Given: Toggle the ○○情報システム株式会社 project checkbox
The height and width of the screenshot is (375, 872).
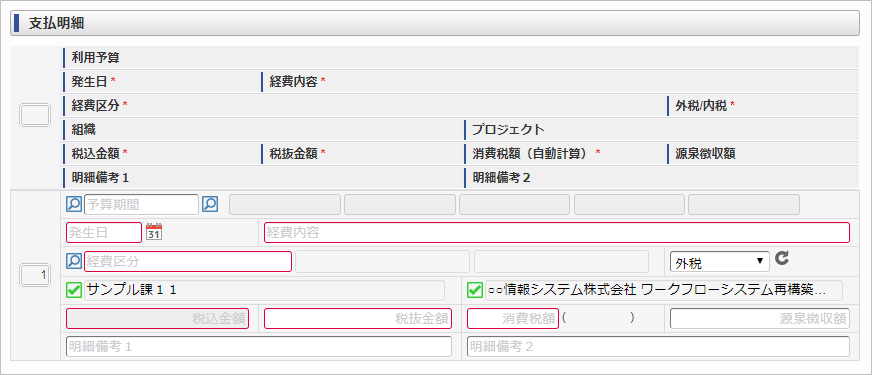Looking at the screenshot, I should [474, 290].
